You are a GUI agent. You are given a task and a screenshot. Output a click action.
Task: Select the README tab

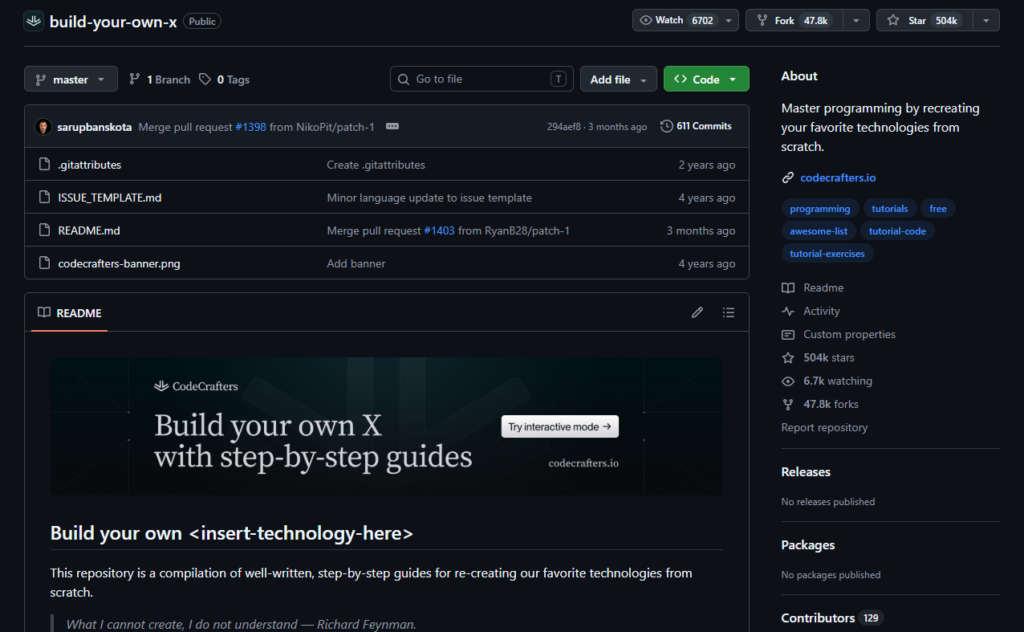coord(69,313)
